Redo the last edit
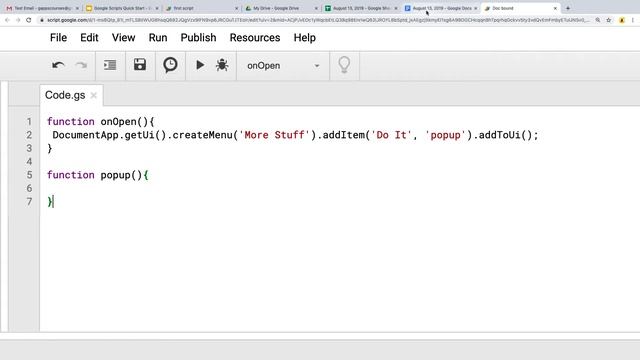Screen dimensions: 640x360 tap(82, 65)
